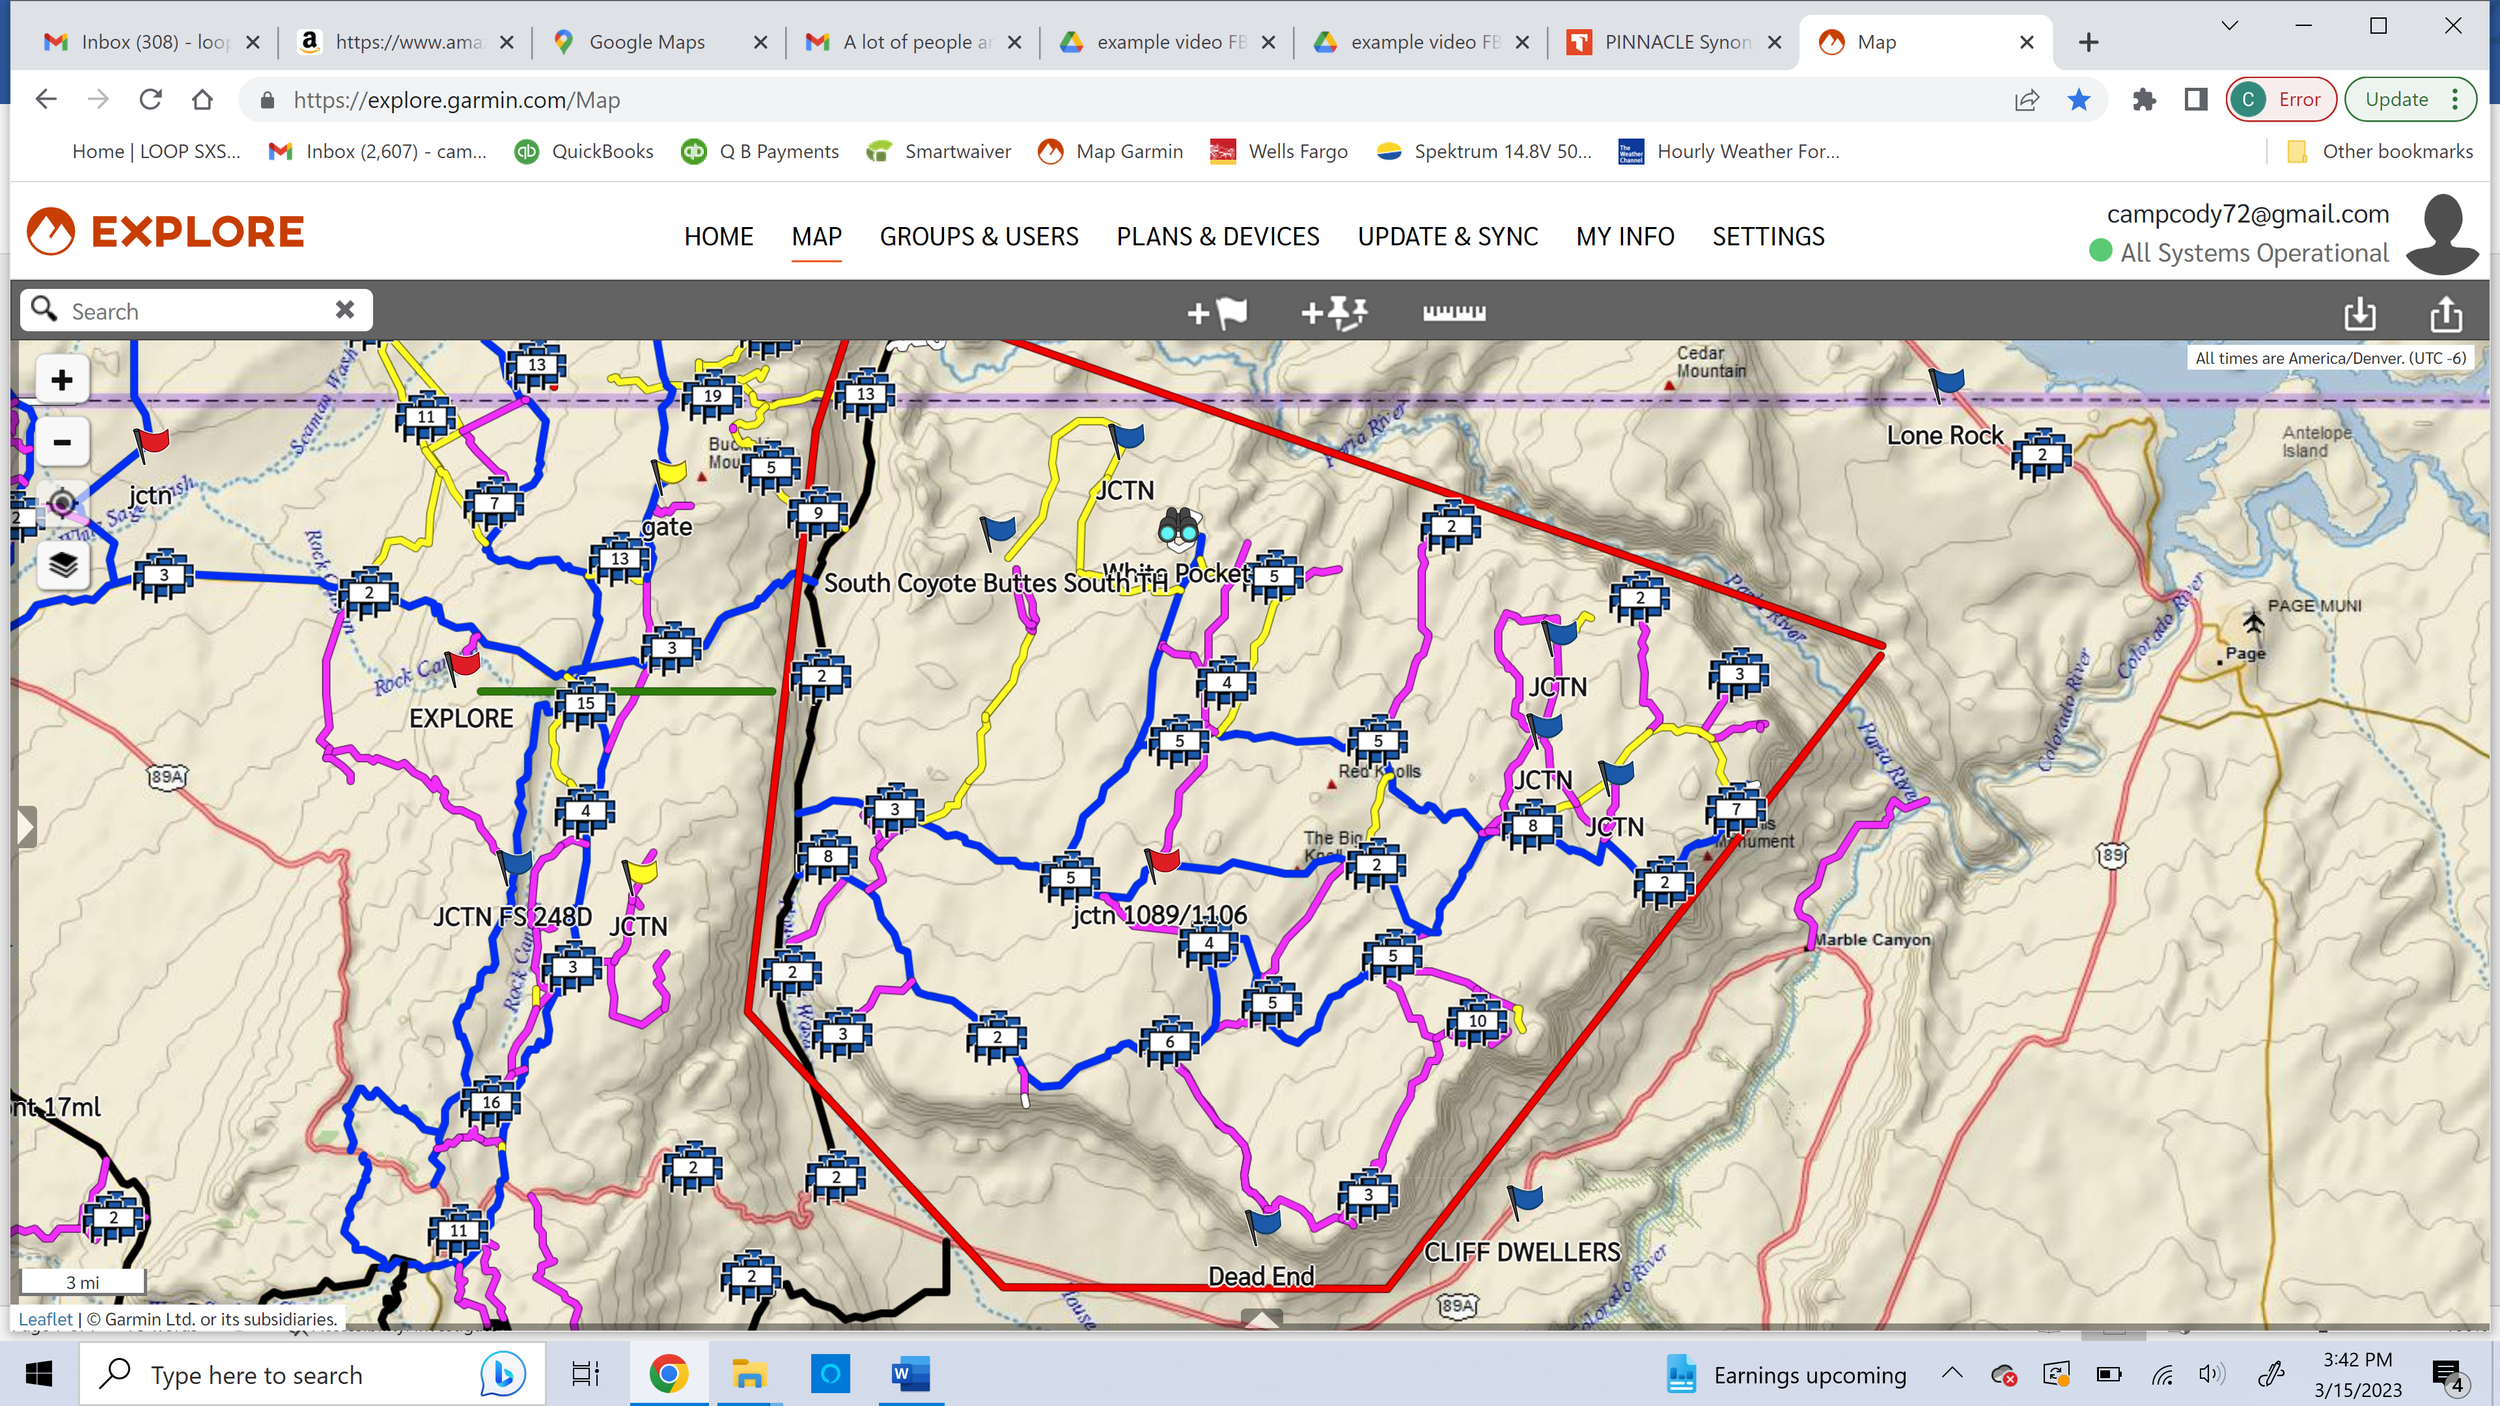Click the Leaflet attribution link
The width and height of the screenshot is (2500, 1406).
(45, 1319)
